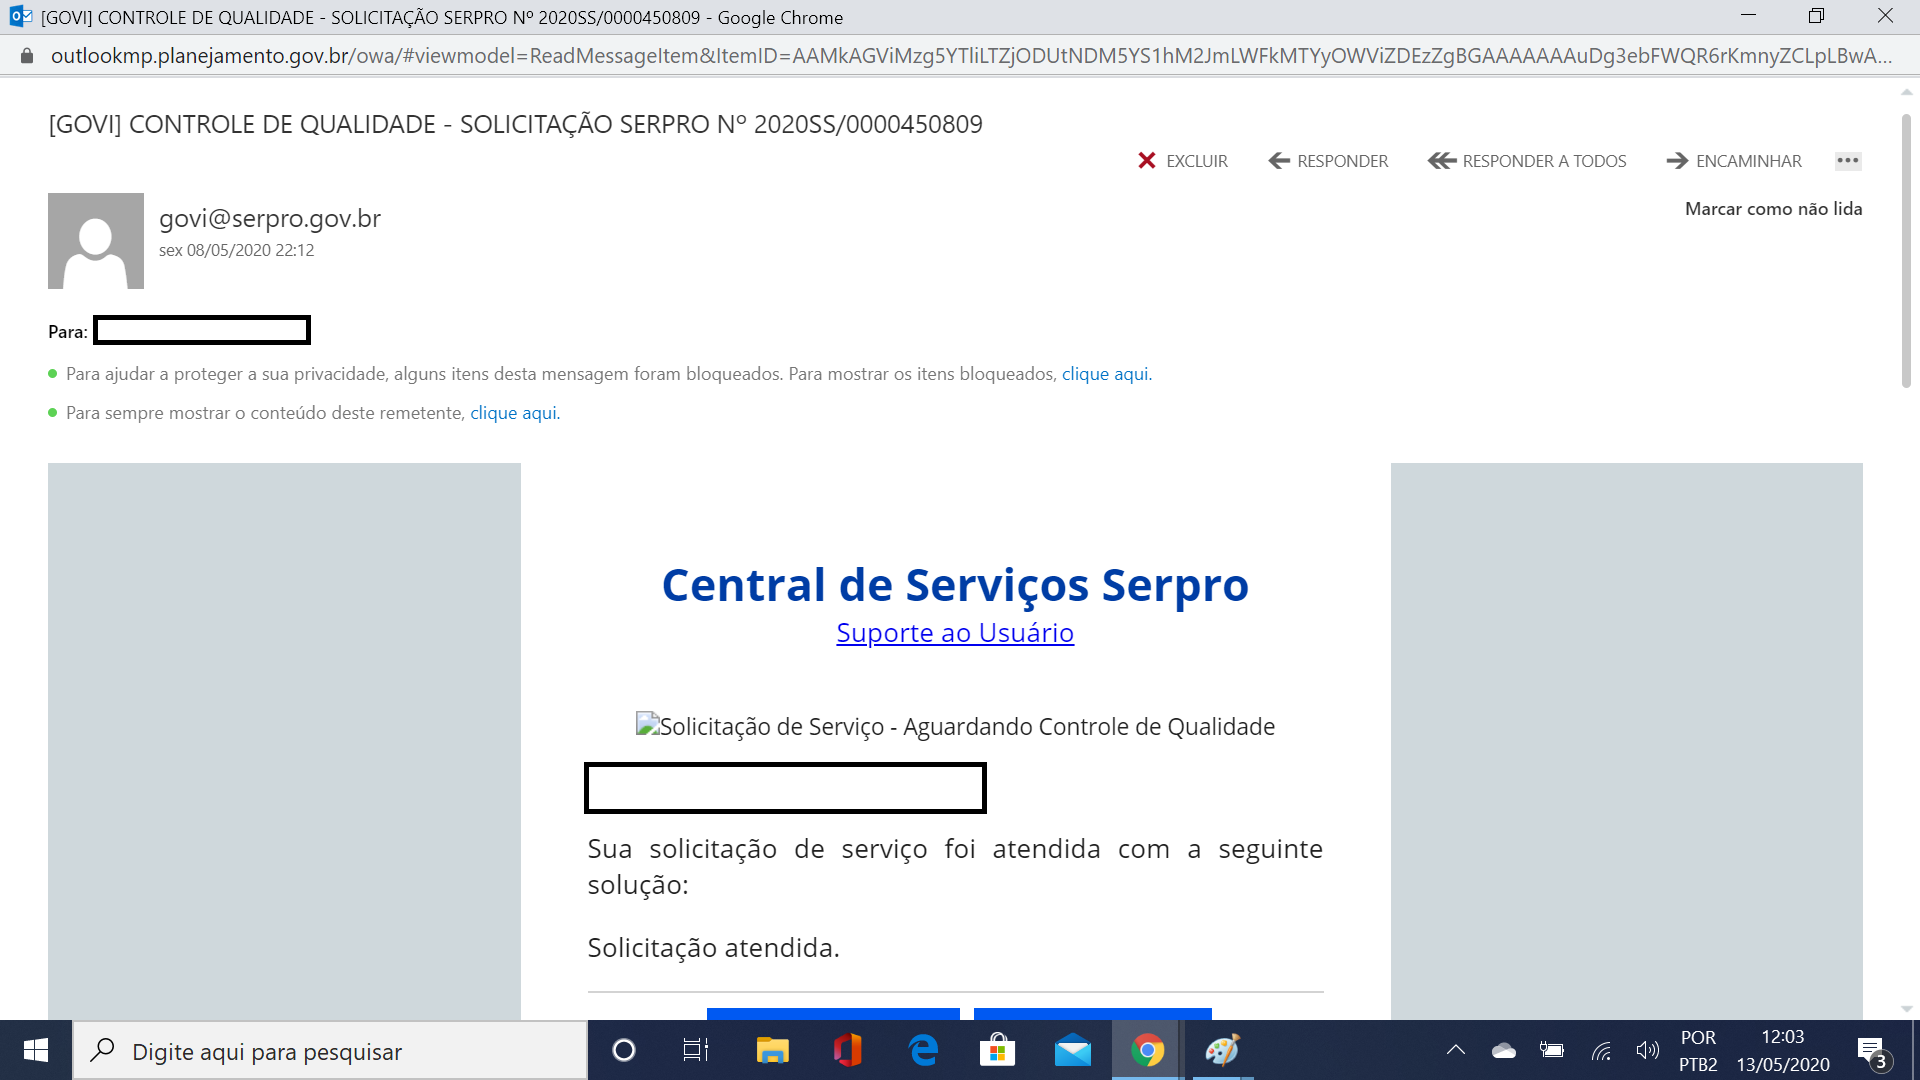Open the Windows Start menu
Image resolution: width=1920 pixels, height=1080 pixels.
(x=35, y=1050)
